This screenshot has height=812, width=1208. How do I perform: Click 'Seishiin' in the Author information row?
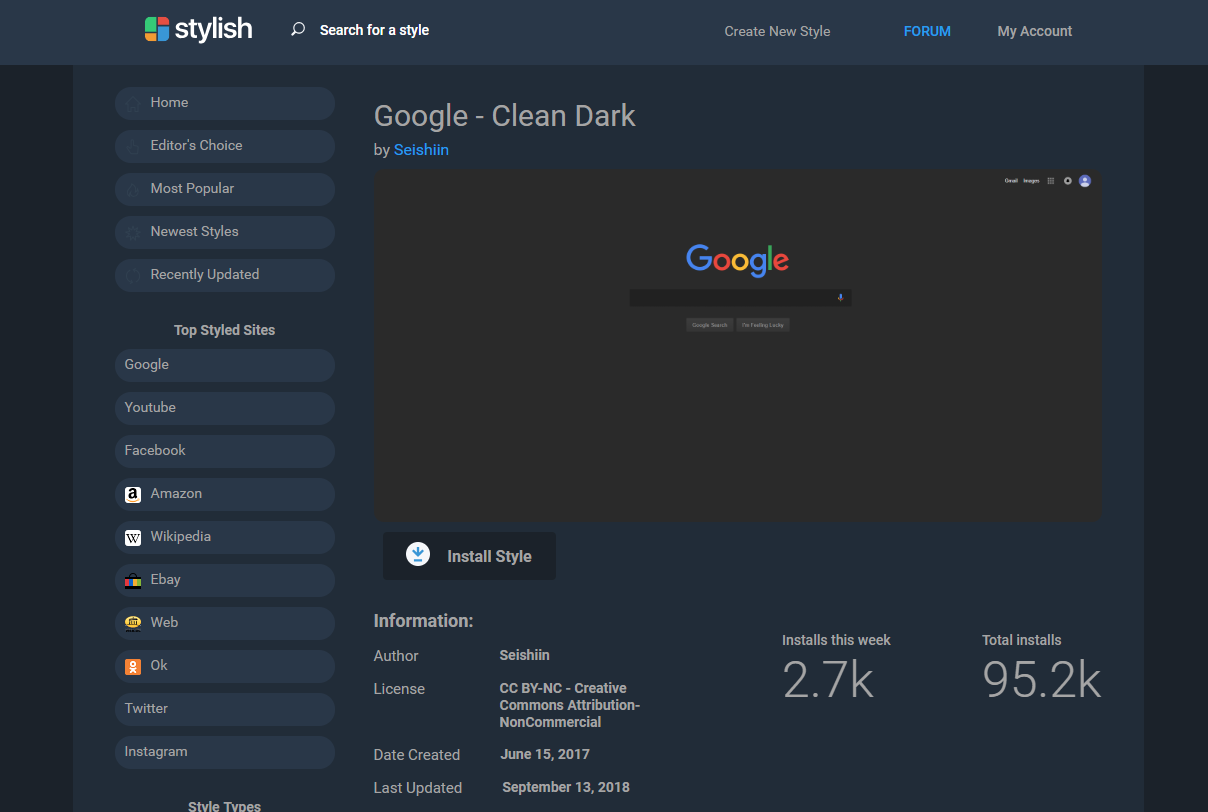coord(525,655)
